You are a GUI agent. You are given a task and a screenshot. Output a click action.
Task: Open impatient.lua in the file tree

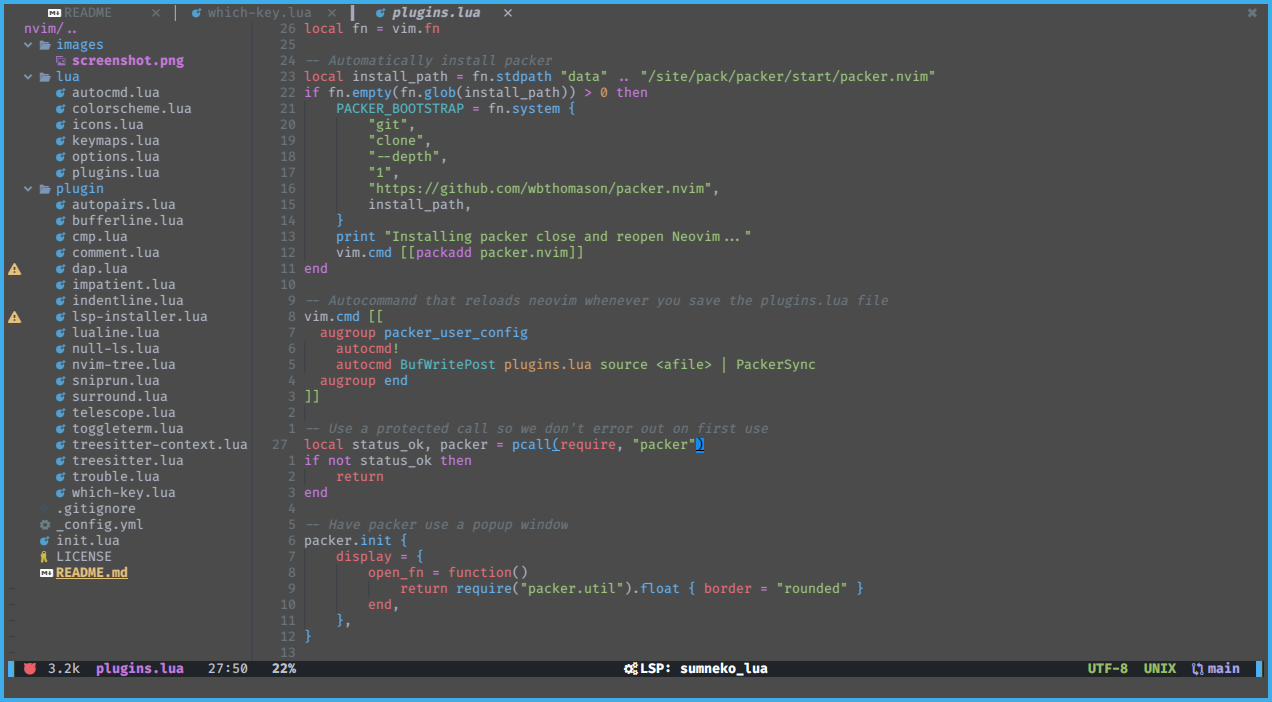pyautogui.click(x=123, y=285)
